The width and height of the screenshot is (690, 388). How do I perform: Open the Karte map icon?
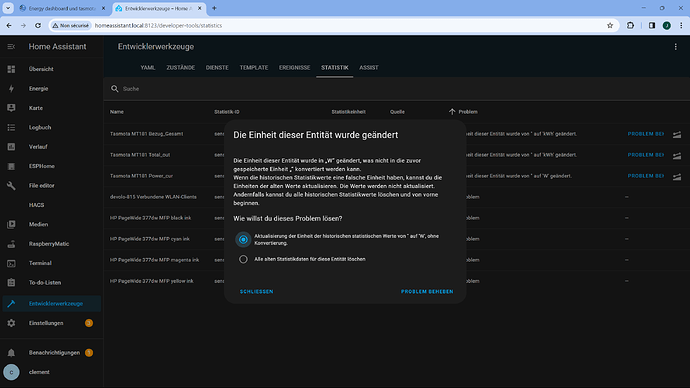click(x=11, y=108)
